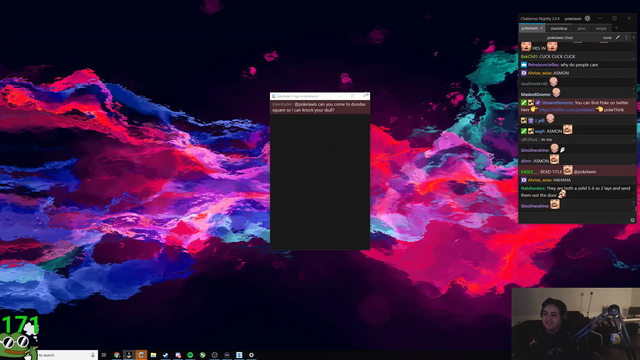Close the pokelawls tab
Screen dimensions: 640x360
point(542,29)
